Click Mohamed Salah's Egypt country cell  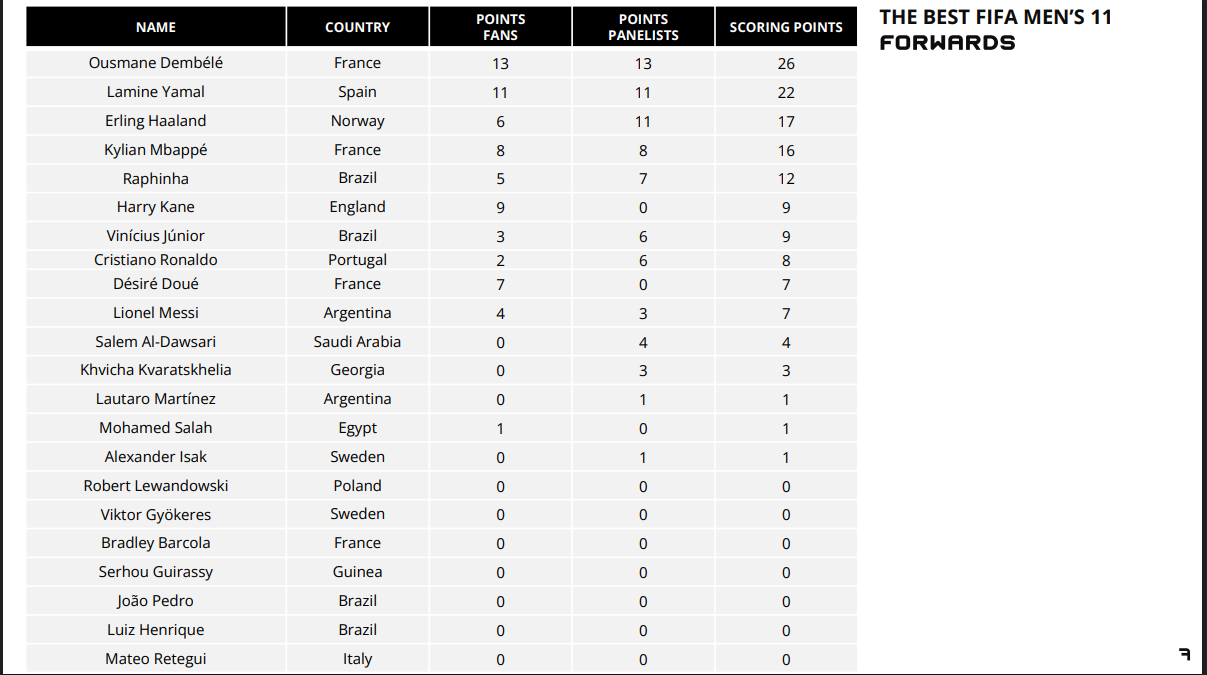[357, 428]
